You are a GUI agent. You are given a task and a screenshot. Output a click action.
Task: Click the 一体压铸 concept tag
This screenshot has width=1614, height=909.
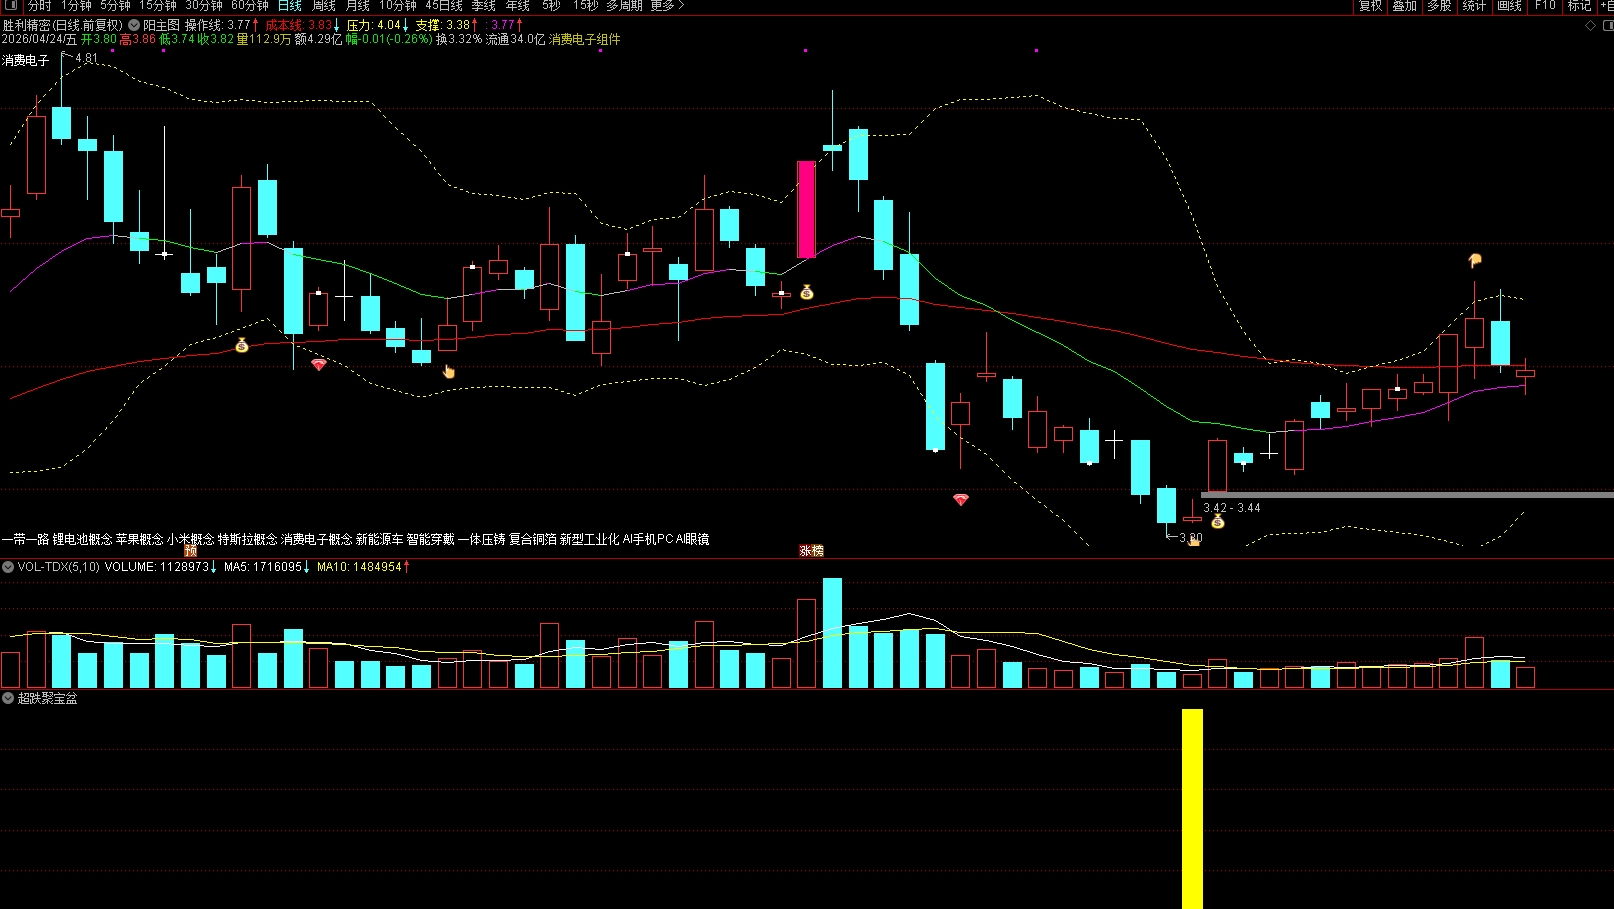click(x=481, y=539)
